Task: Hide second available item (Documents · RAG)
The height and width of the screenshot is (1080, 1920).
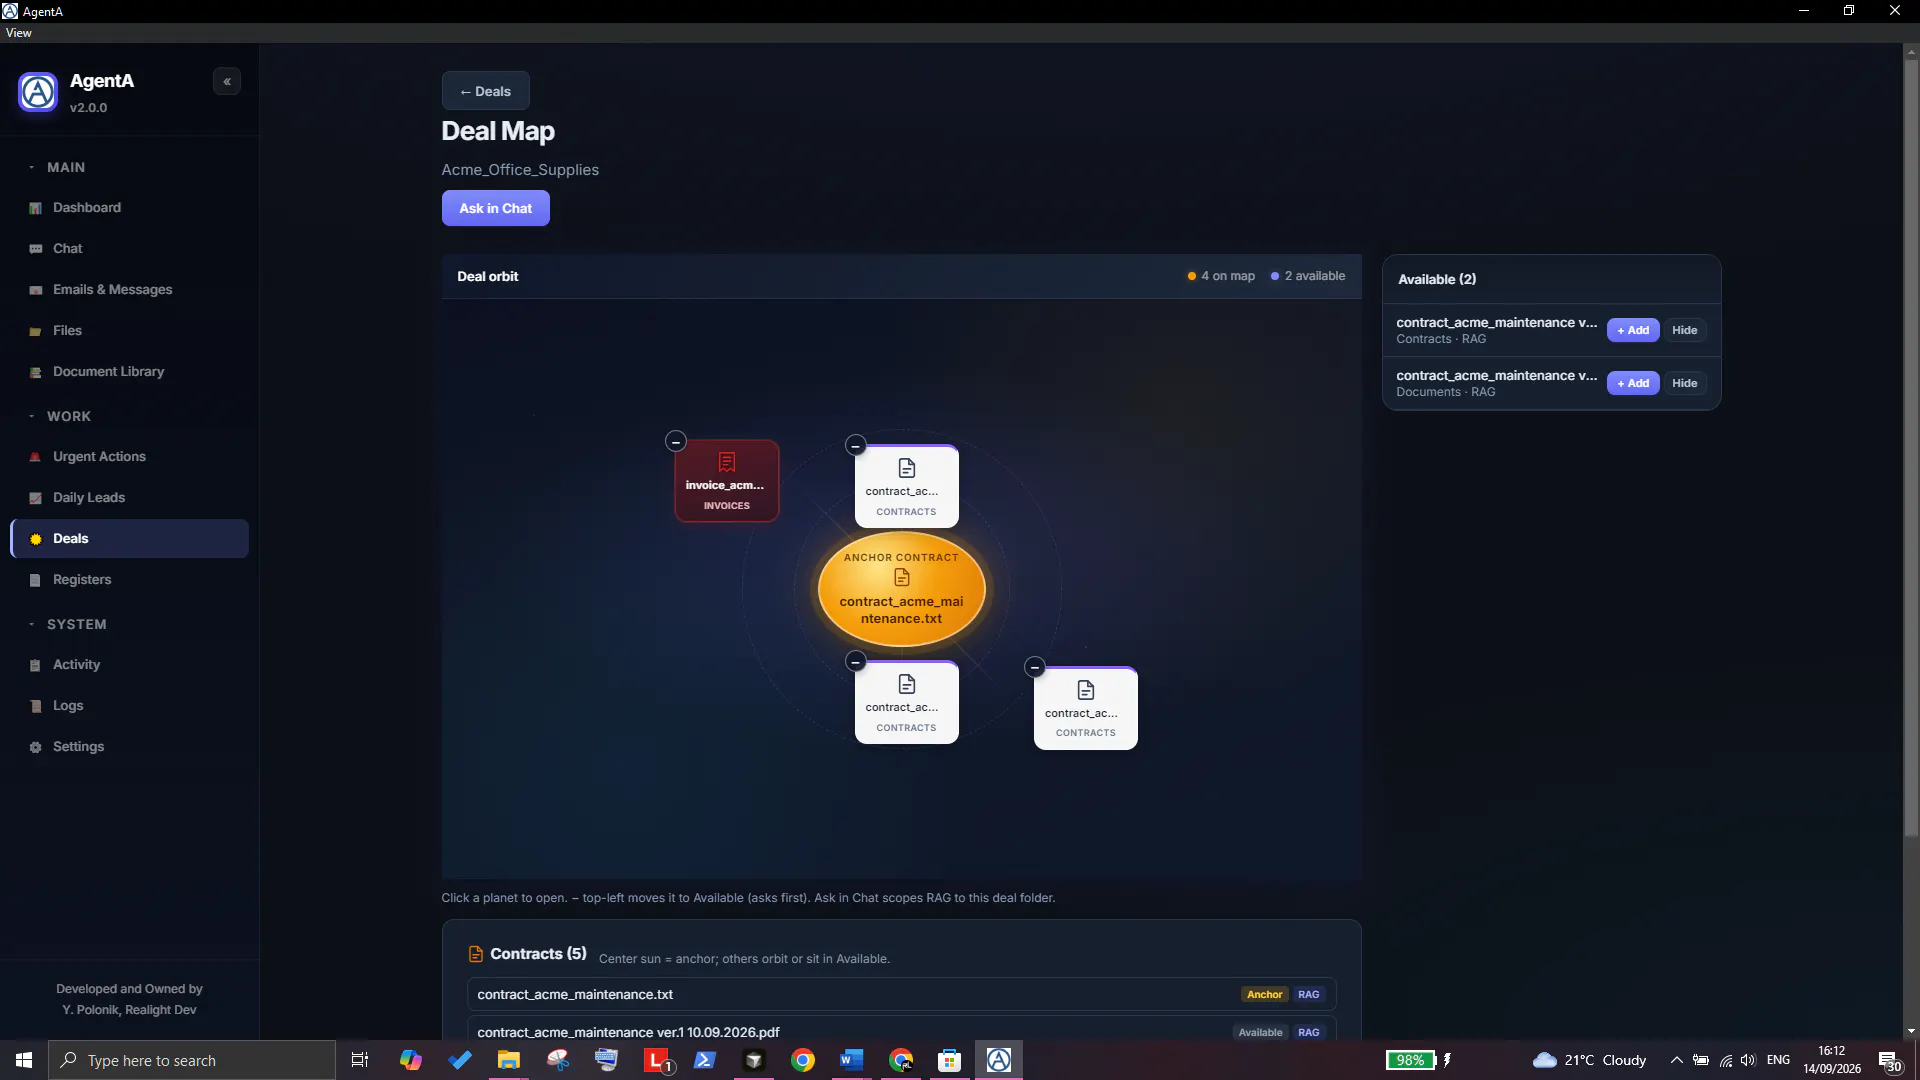Action: (x=1684, y=383)
